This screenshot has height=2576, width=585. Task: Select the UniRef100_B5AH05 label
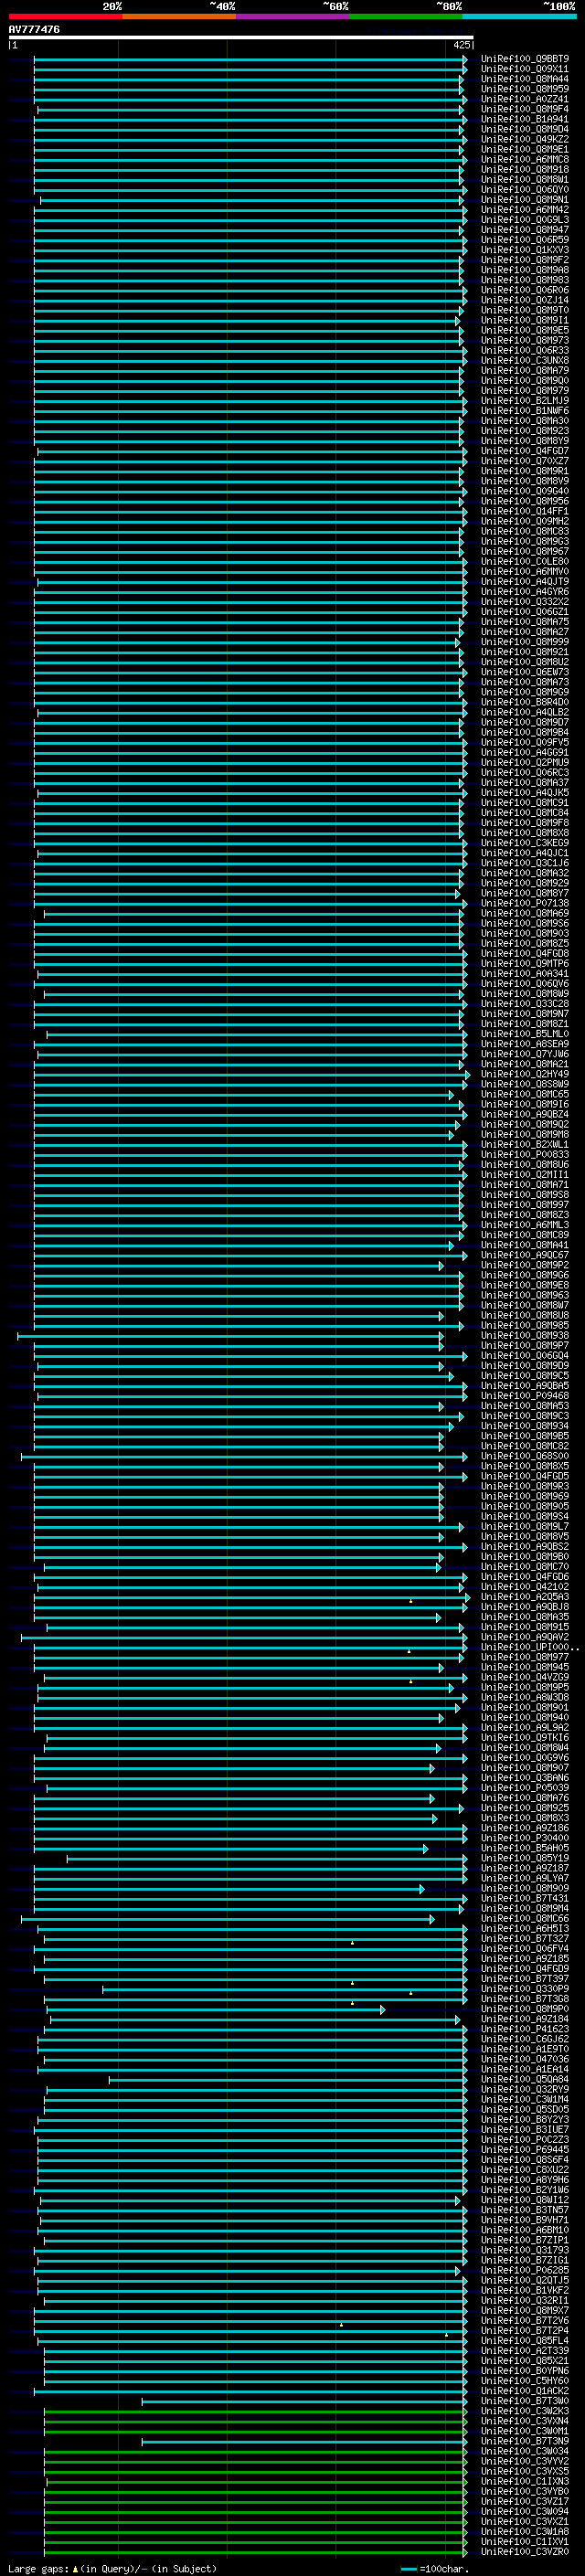pos(525,1848)
